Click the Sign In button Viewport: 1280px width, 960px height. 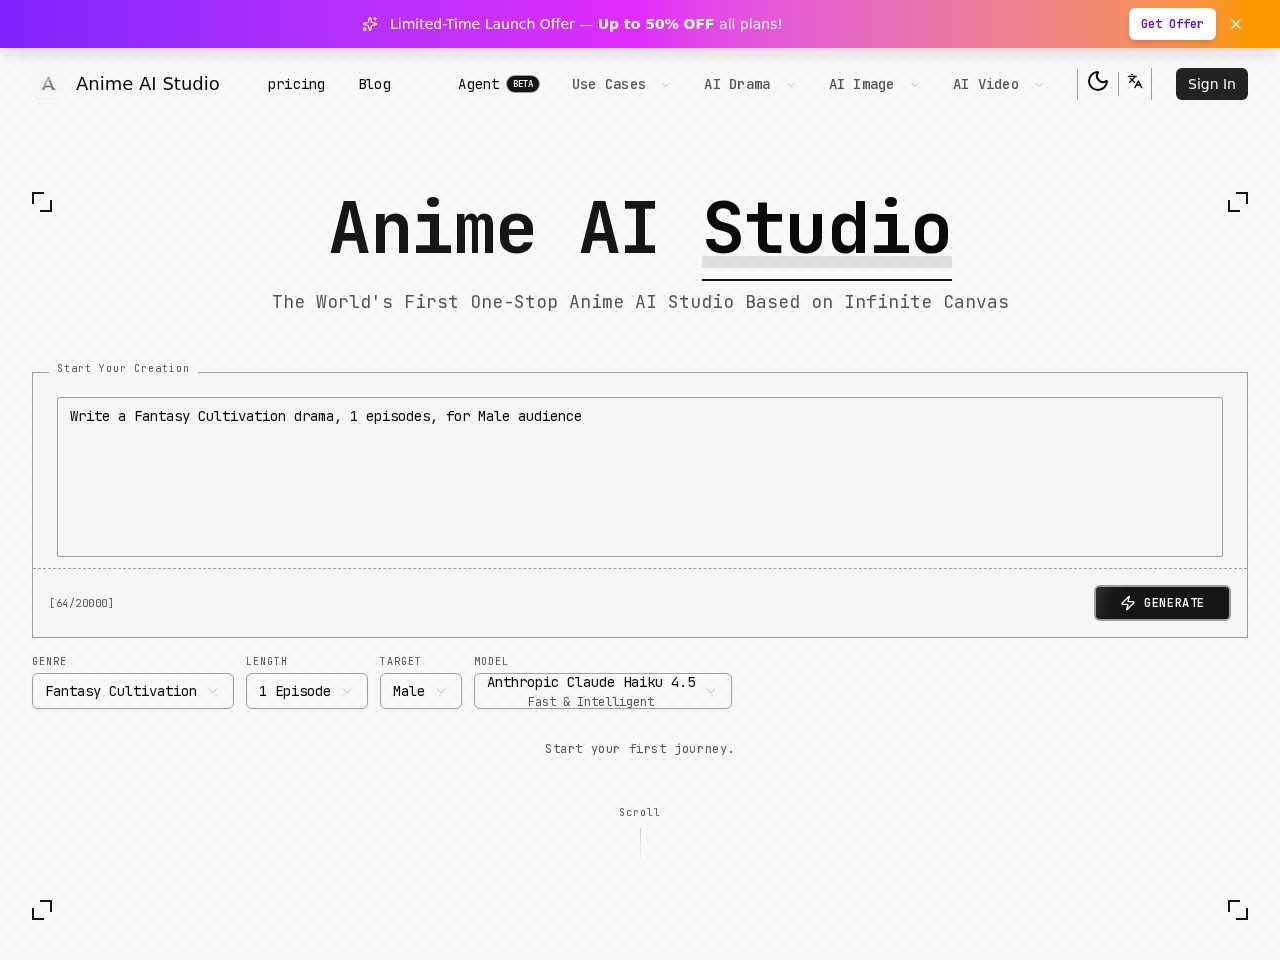coord(1211,84)
